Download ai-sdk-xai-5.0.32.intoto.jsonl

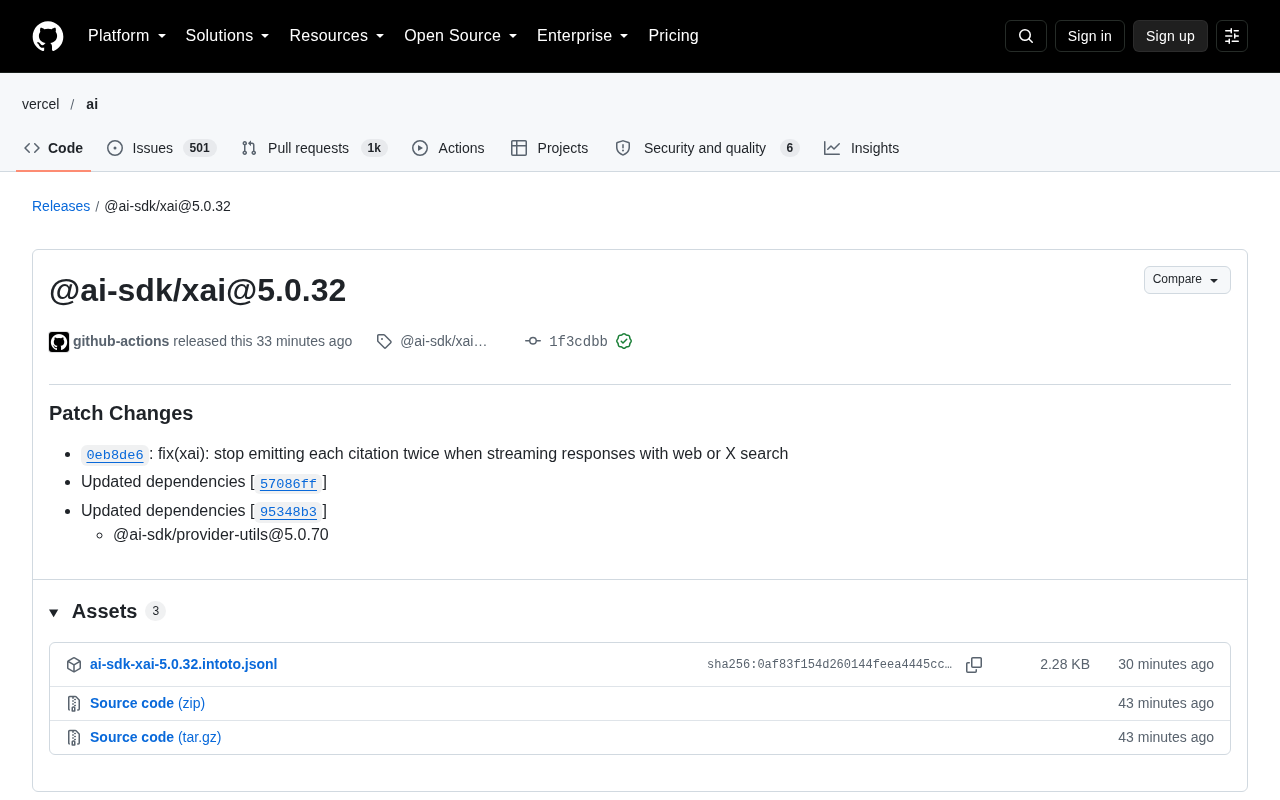184,664
